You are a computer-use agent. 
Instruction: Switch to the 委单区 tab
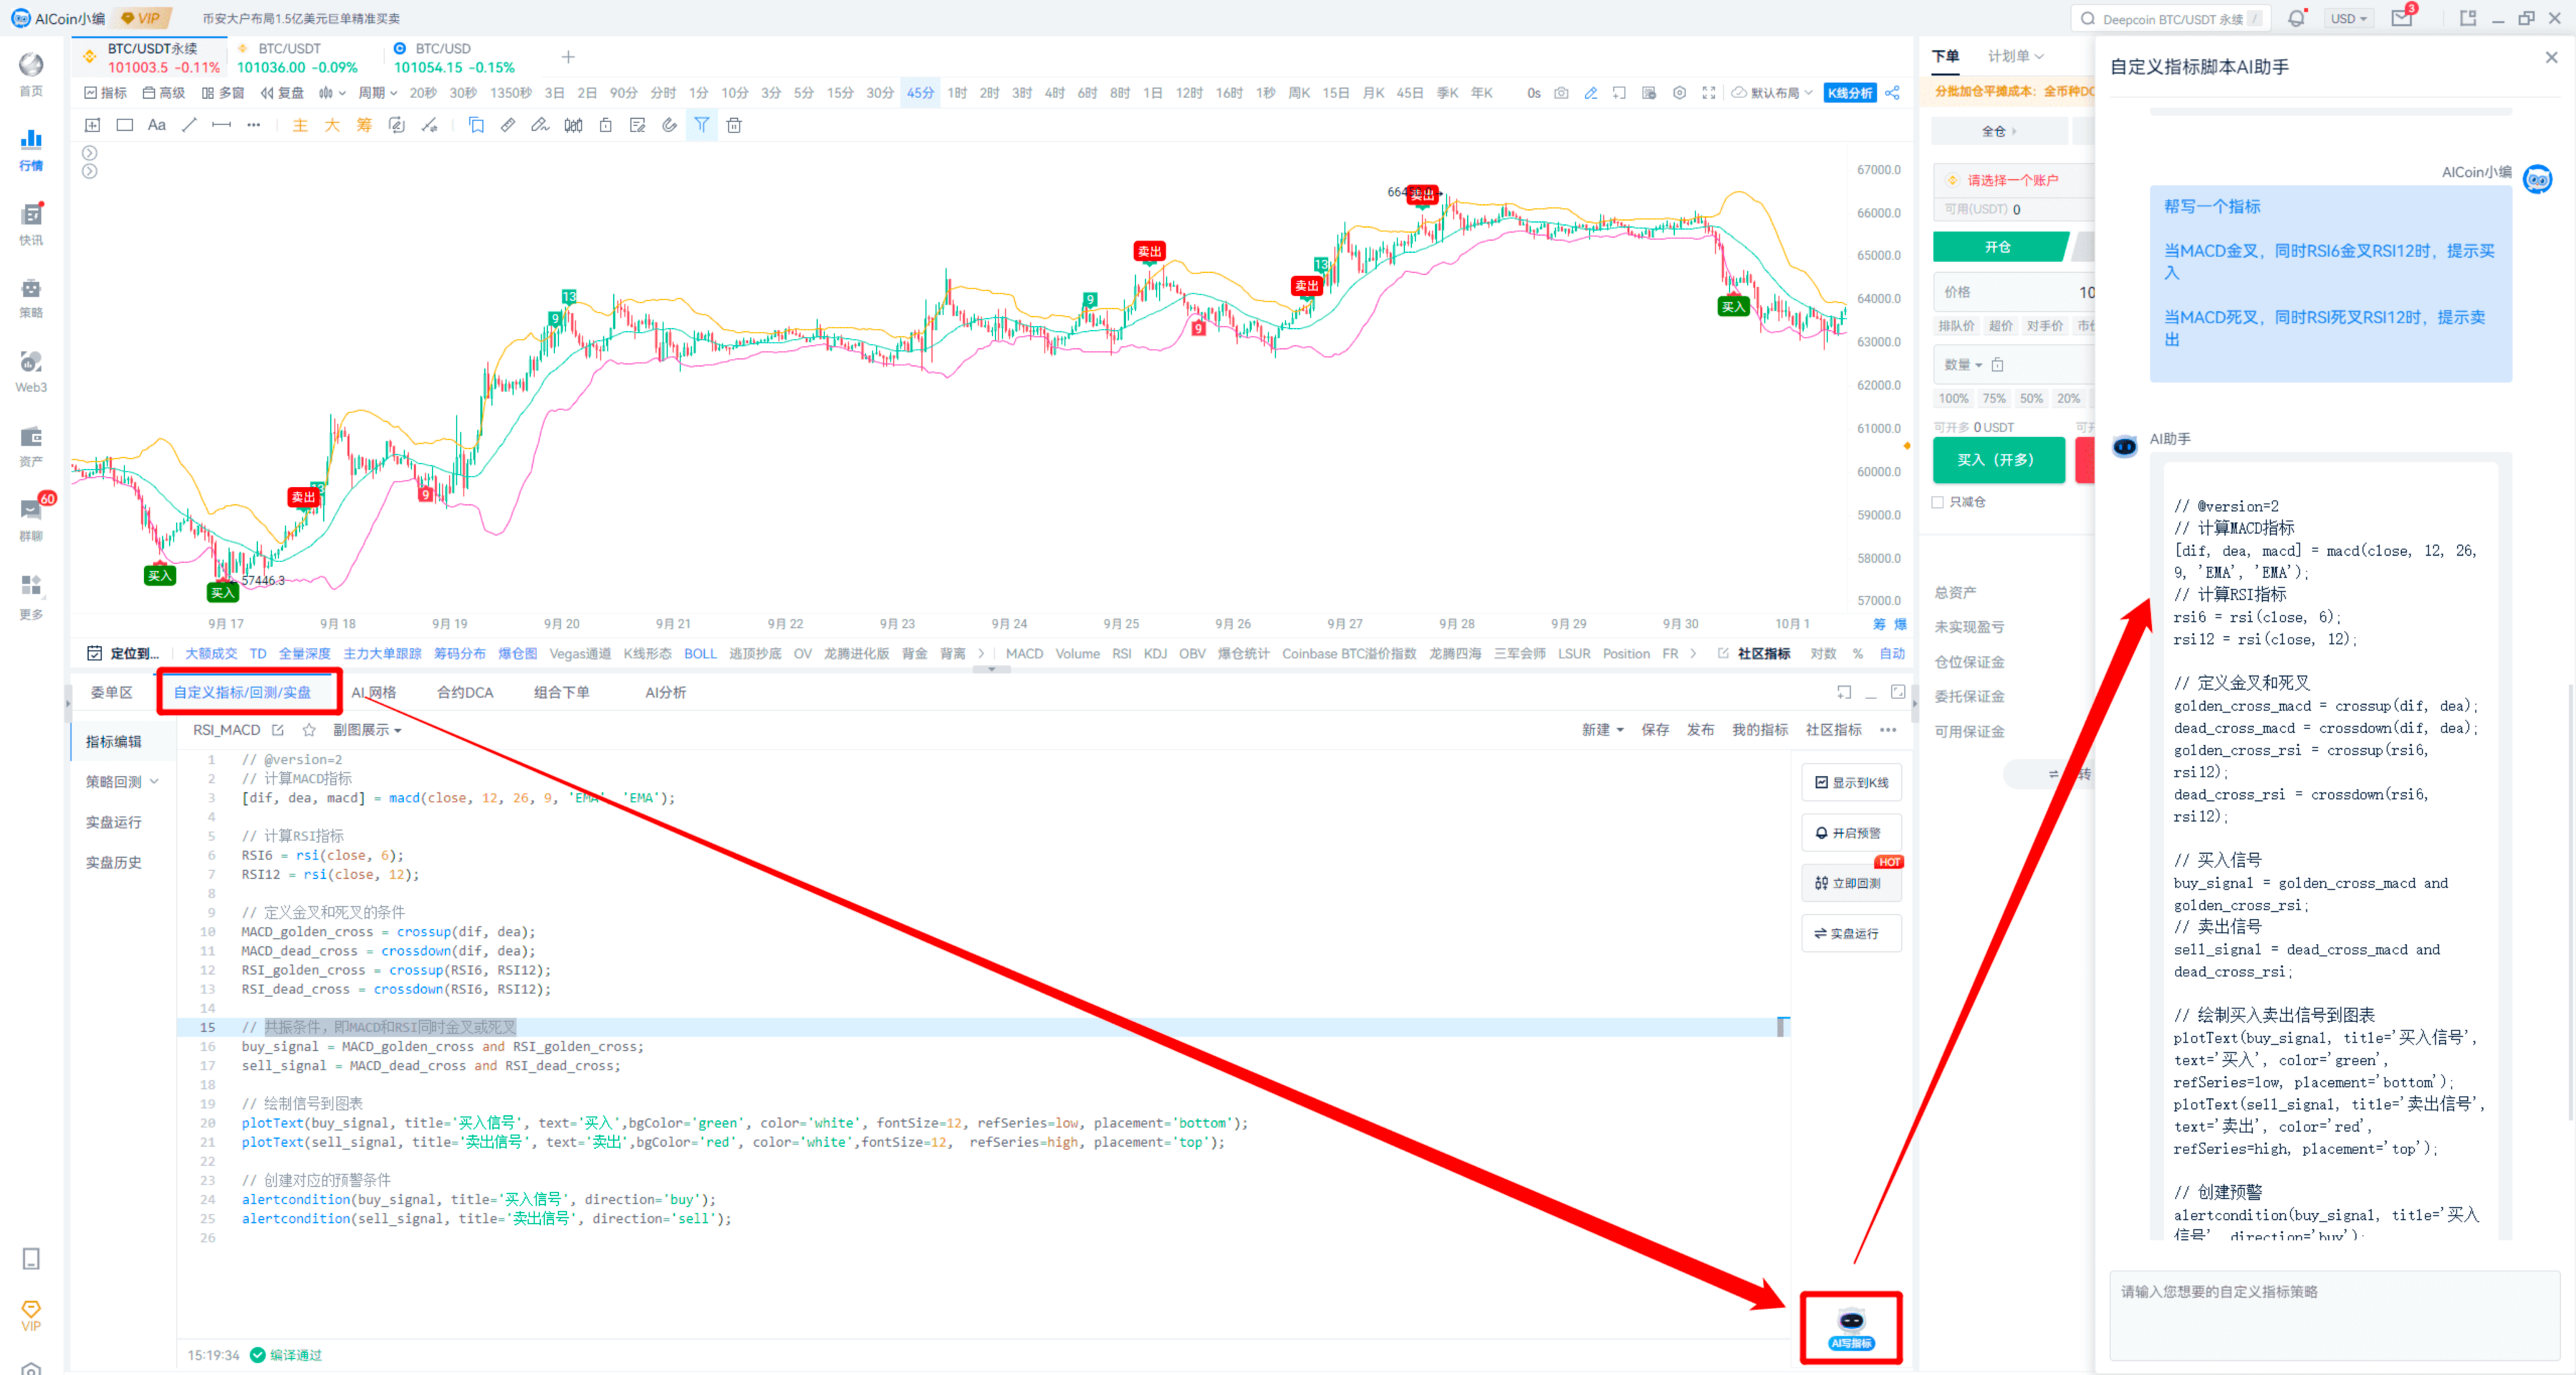click(x=111, y=692)
